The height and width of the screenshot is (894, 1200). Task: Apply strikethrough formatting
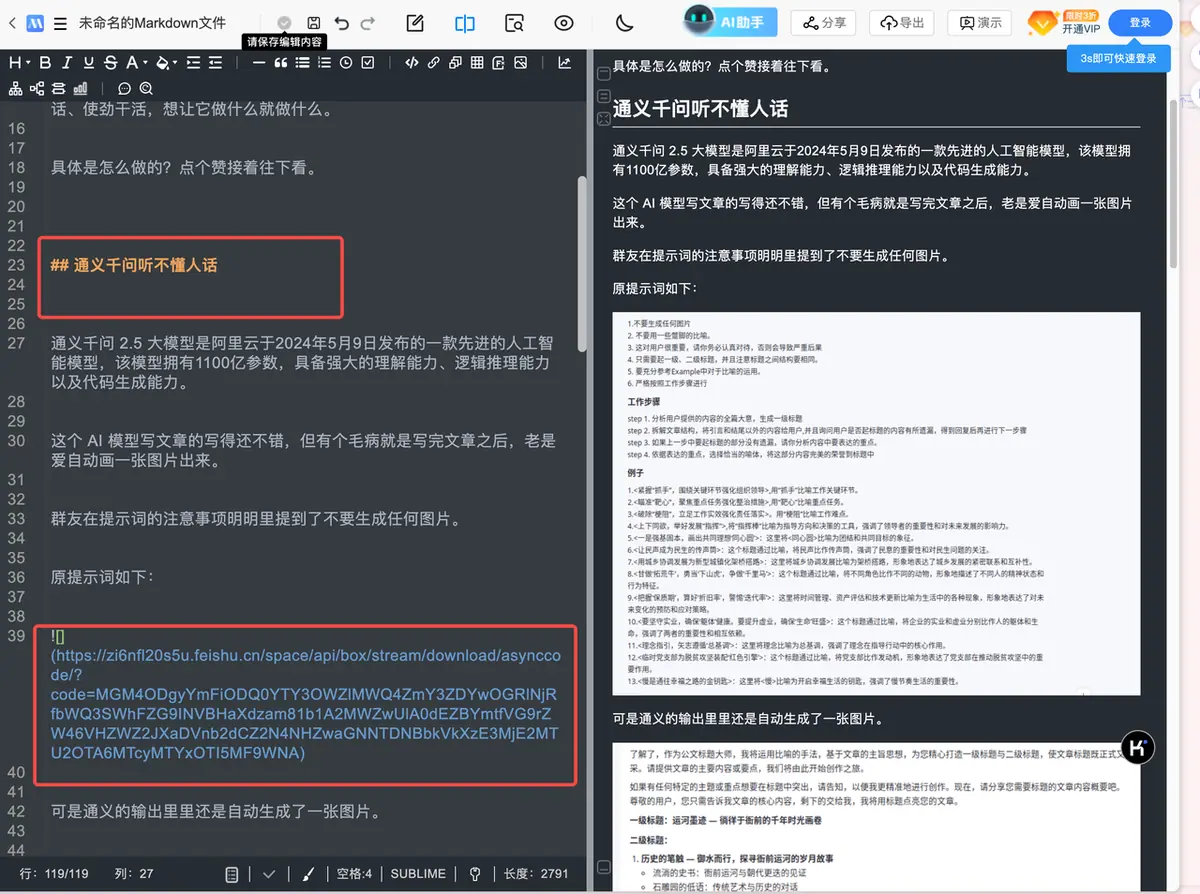(110, 63)
